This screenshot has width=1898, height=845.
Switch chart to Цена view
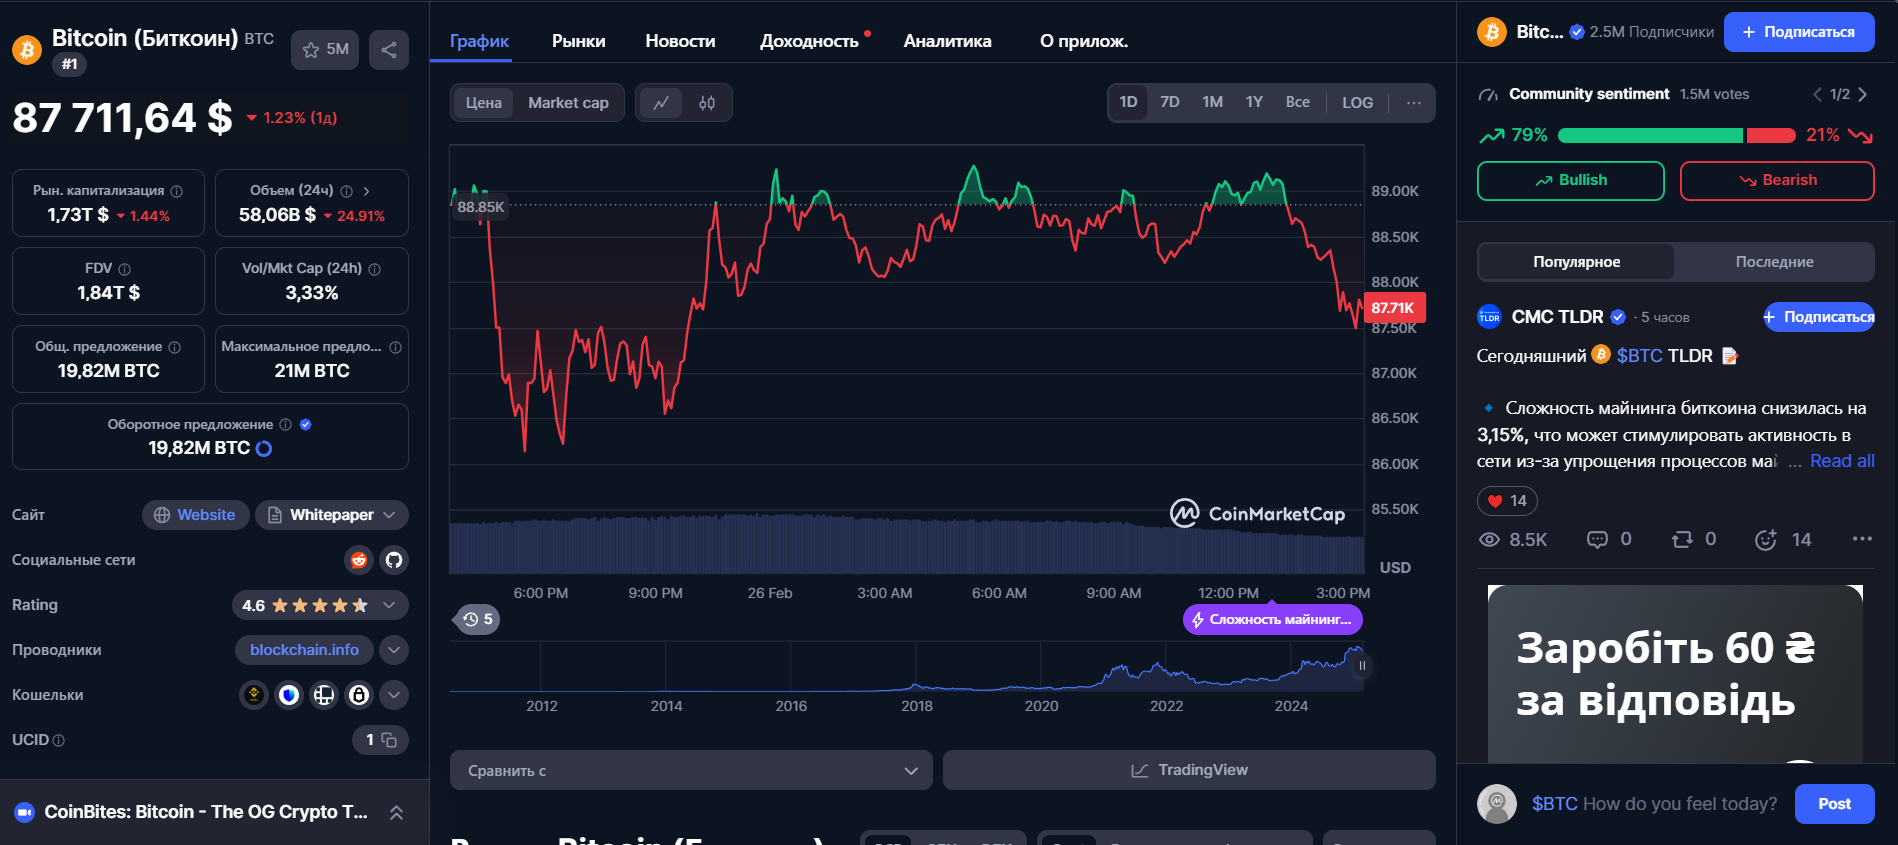coord(484,103)
